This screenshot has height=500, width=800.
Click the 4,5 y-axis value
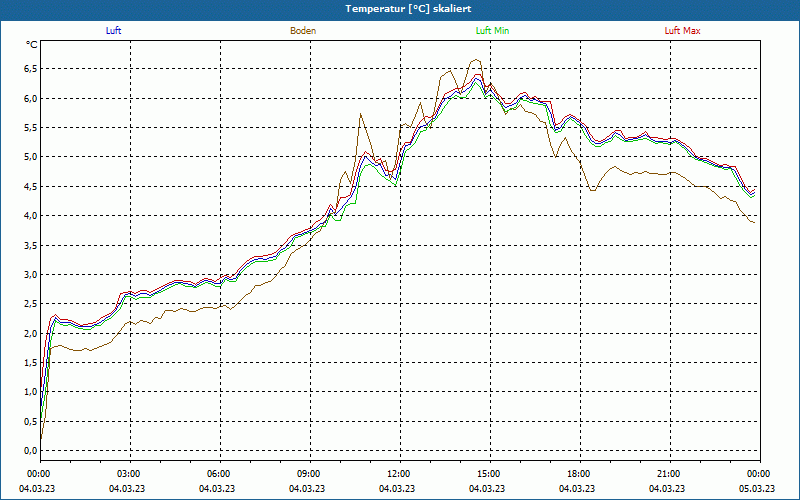tap(30, 187)
